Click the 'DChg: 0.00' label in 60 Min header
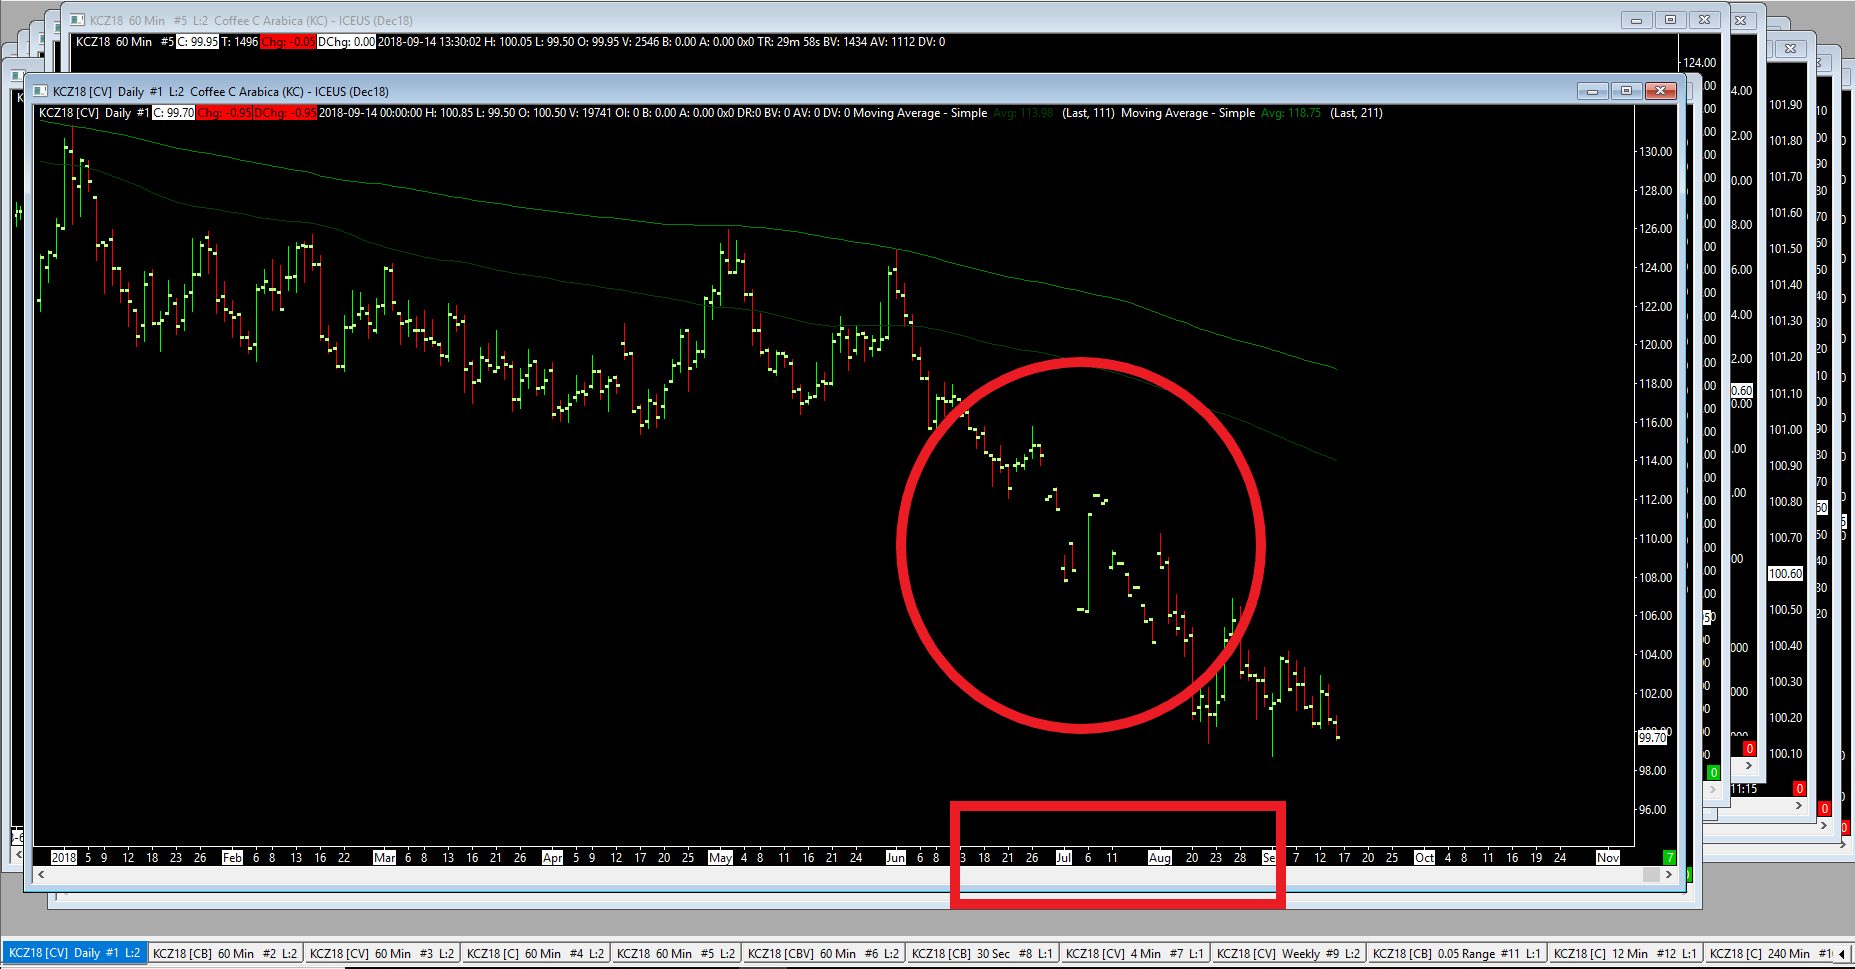The image size is (1855, 969). click(346, 42)
